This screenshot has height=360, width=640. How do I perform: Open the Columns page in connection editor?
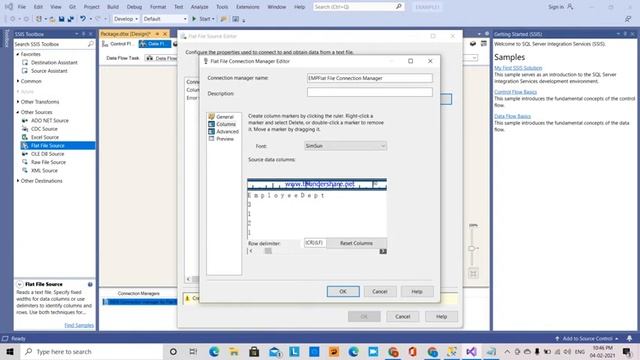(x=226, y=124)
